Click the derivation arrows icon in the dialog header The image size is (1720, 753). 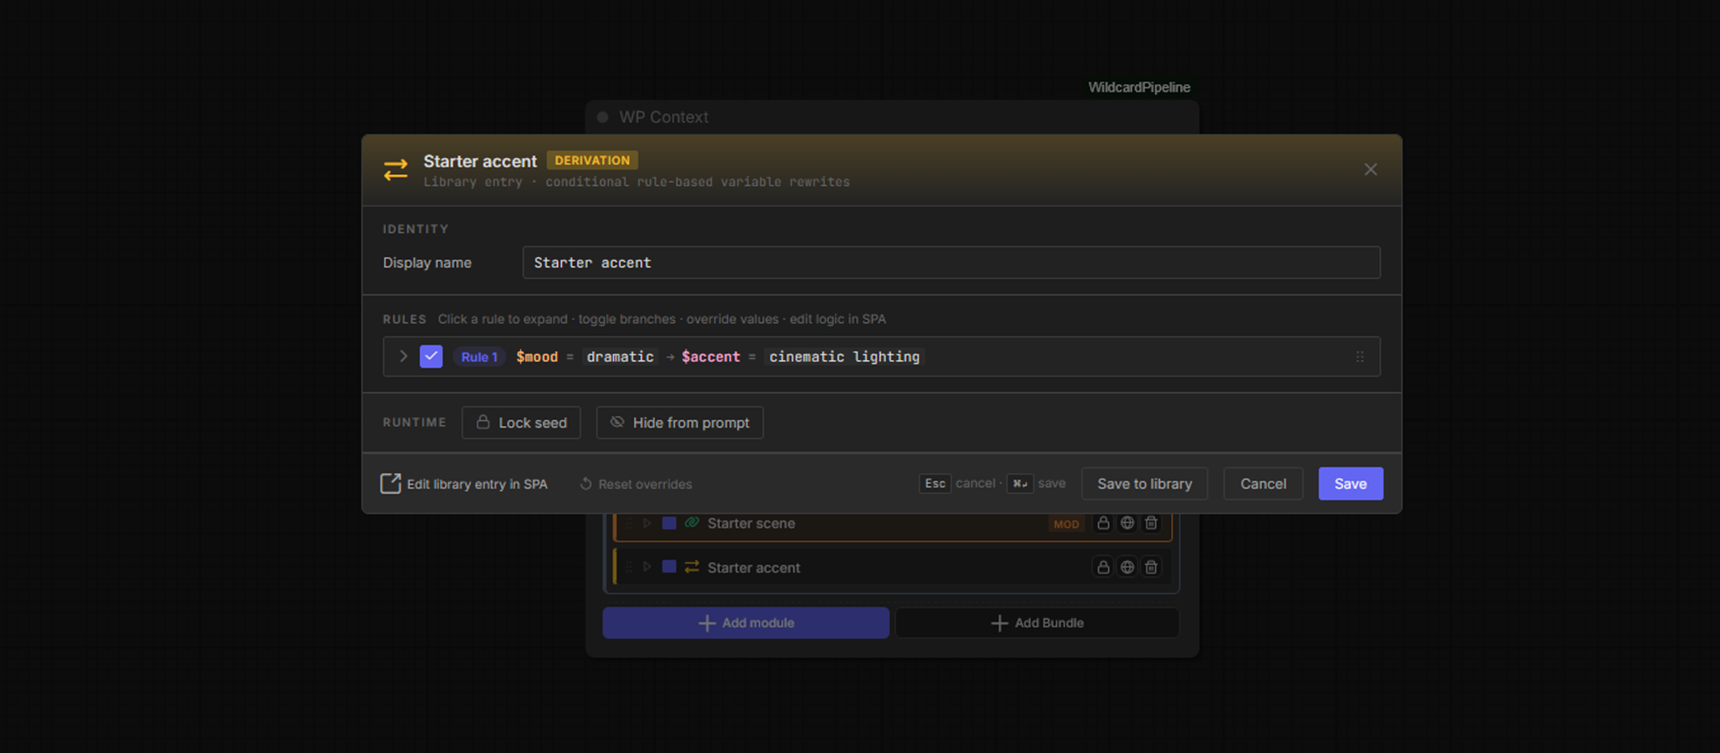pyautogui.click(x=396, y=169)
